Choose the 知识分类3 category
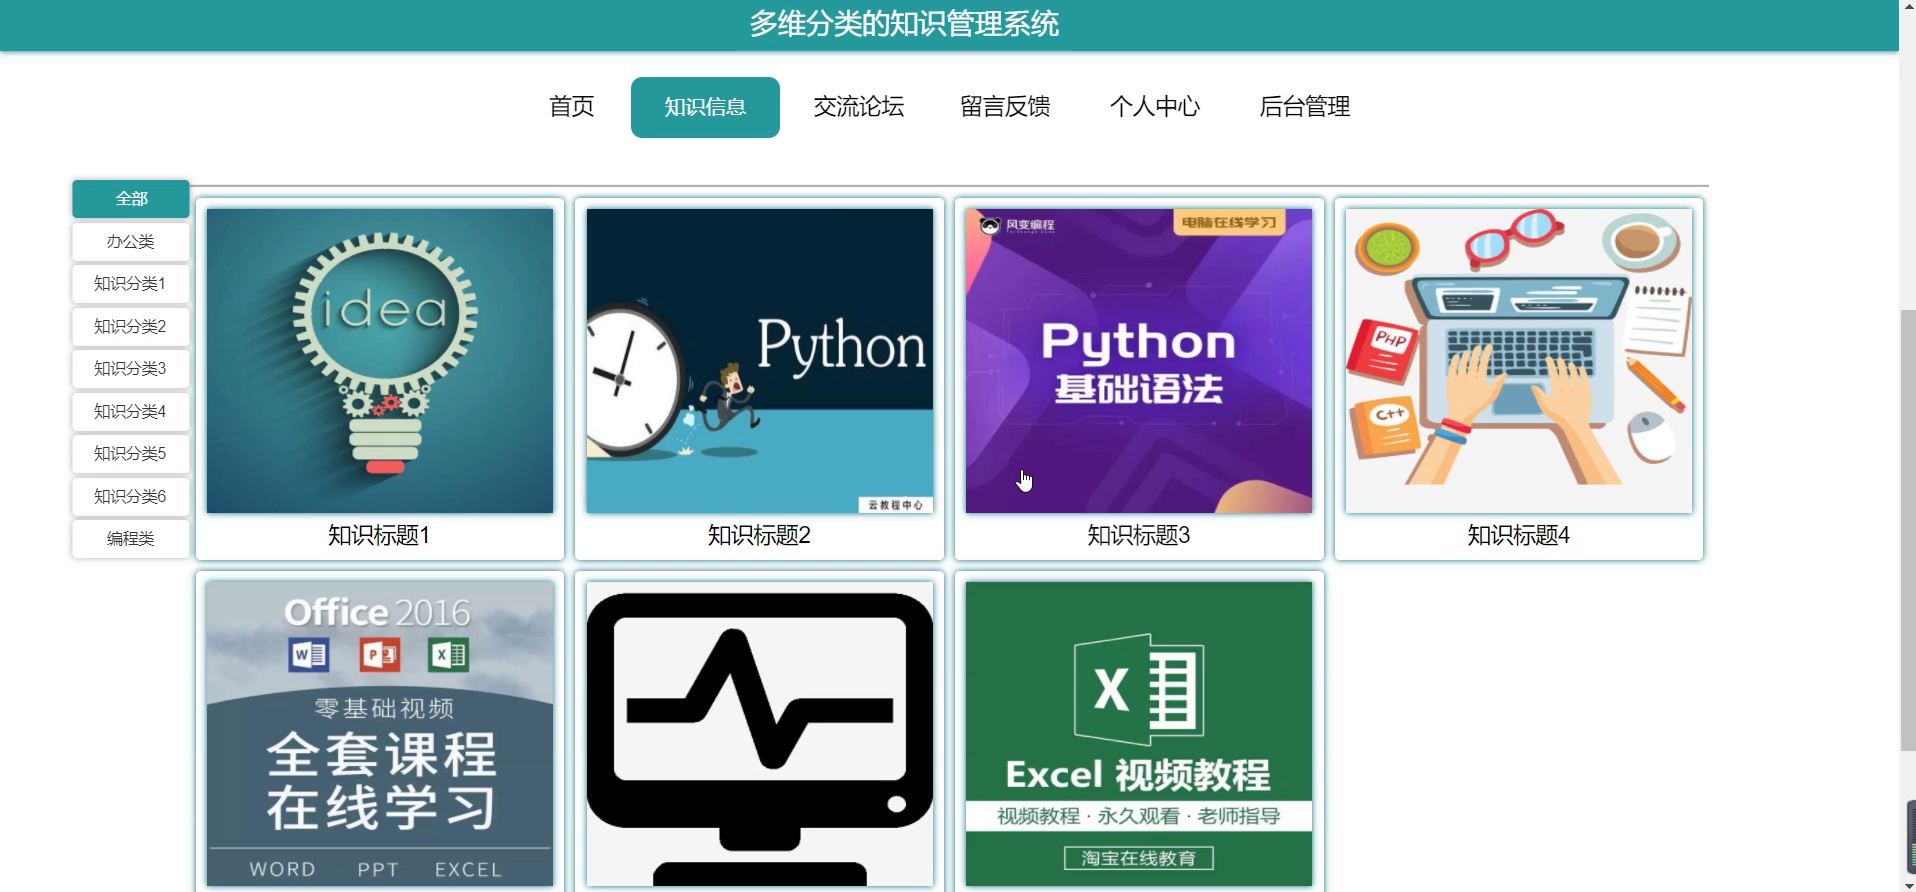Screen dimensions: 1916x892 131,369
